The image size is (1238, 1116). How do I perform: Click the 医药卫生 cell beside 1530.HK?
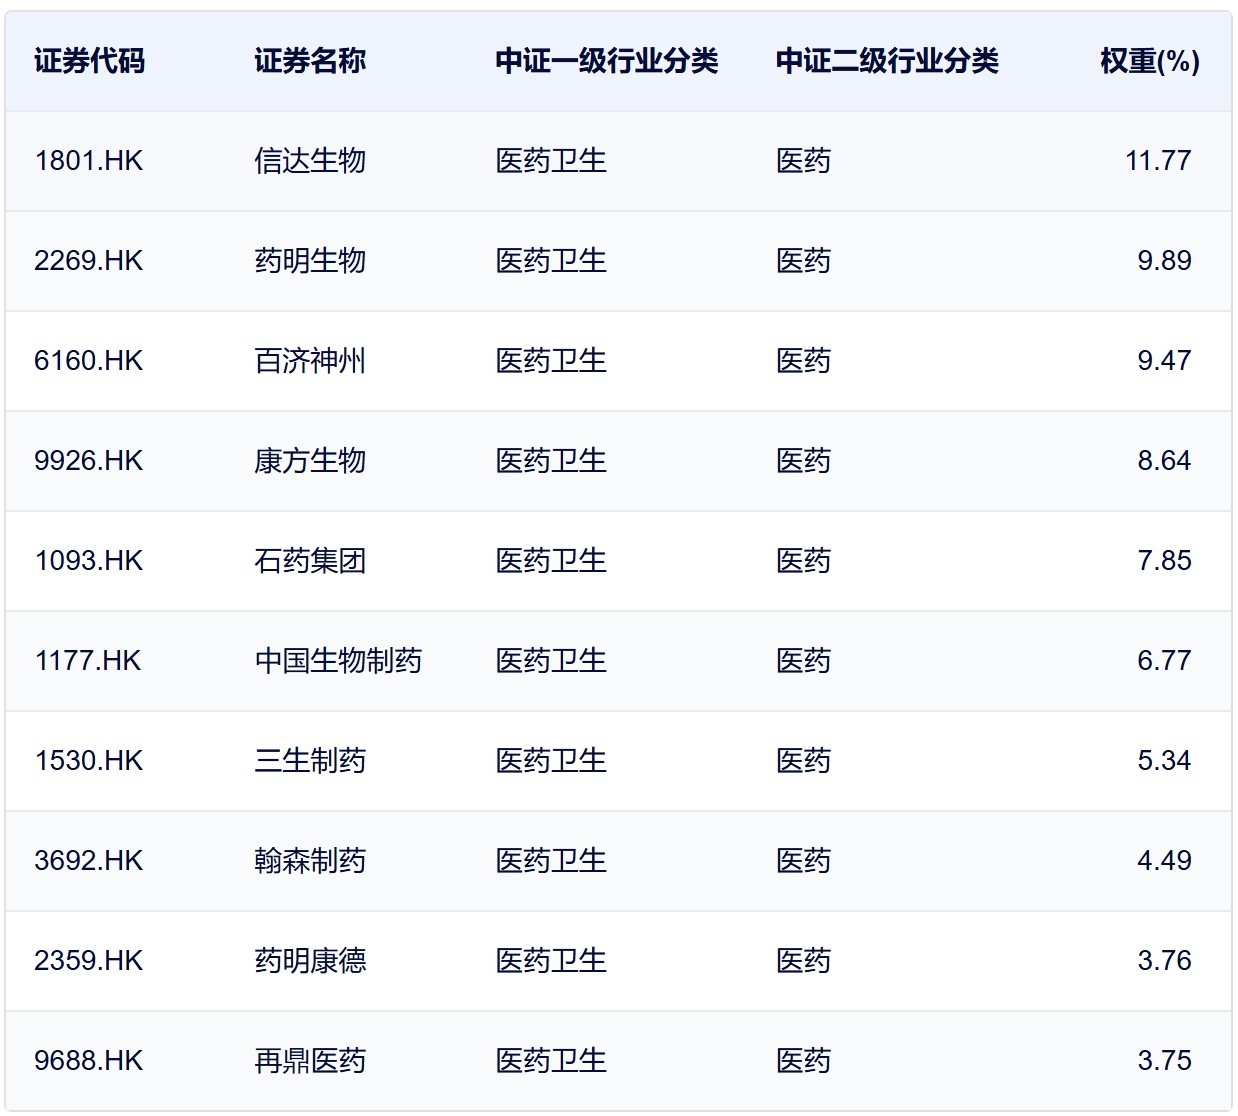point(551,761)
